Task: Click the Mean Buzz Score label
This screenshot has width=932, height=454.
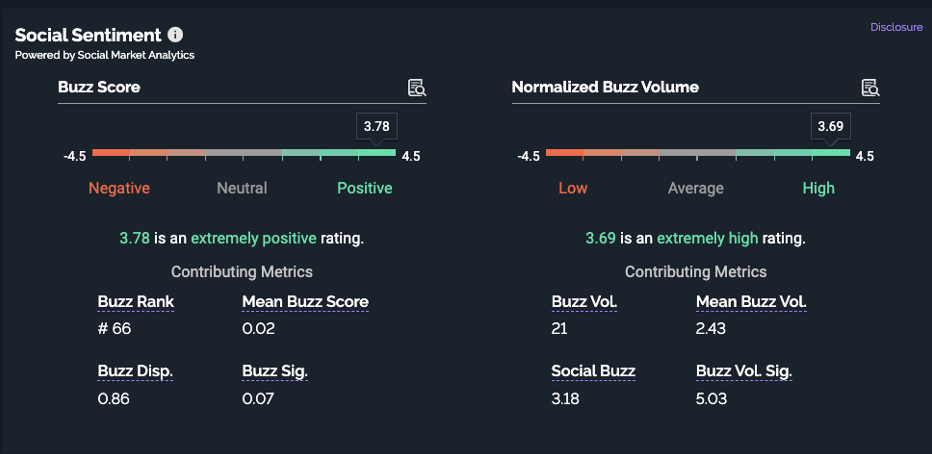Action: tap(305, 302)
